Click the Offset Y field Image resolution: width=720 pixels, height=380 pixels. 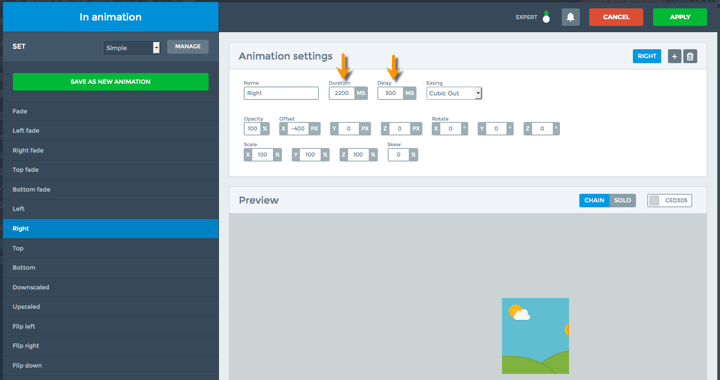click(349, 129)
